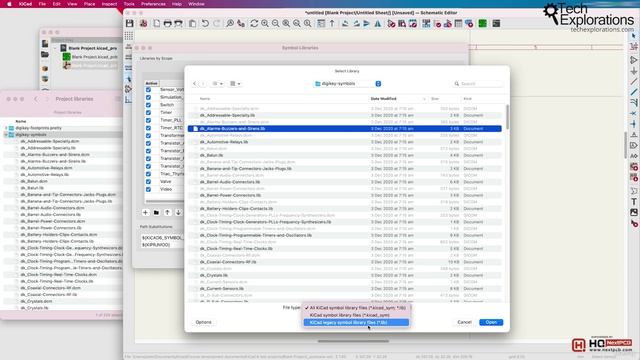Click the Zoom In icon in toolbar
This screenshot has height=360, width=640.
(265, 24)
